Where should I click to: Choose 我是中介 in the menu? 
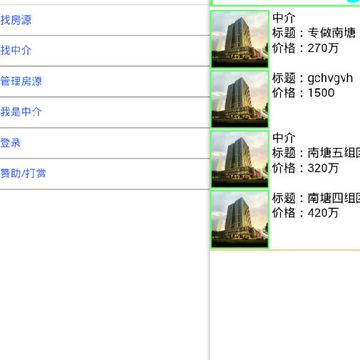click(105, 112)
